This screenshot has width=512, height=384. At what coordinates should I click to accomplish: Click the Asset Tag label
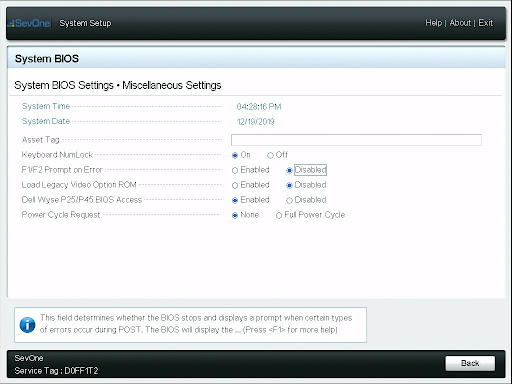point(41,140)
